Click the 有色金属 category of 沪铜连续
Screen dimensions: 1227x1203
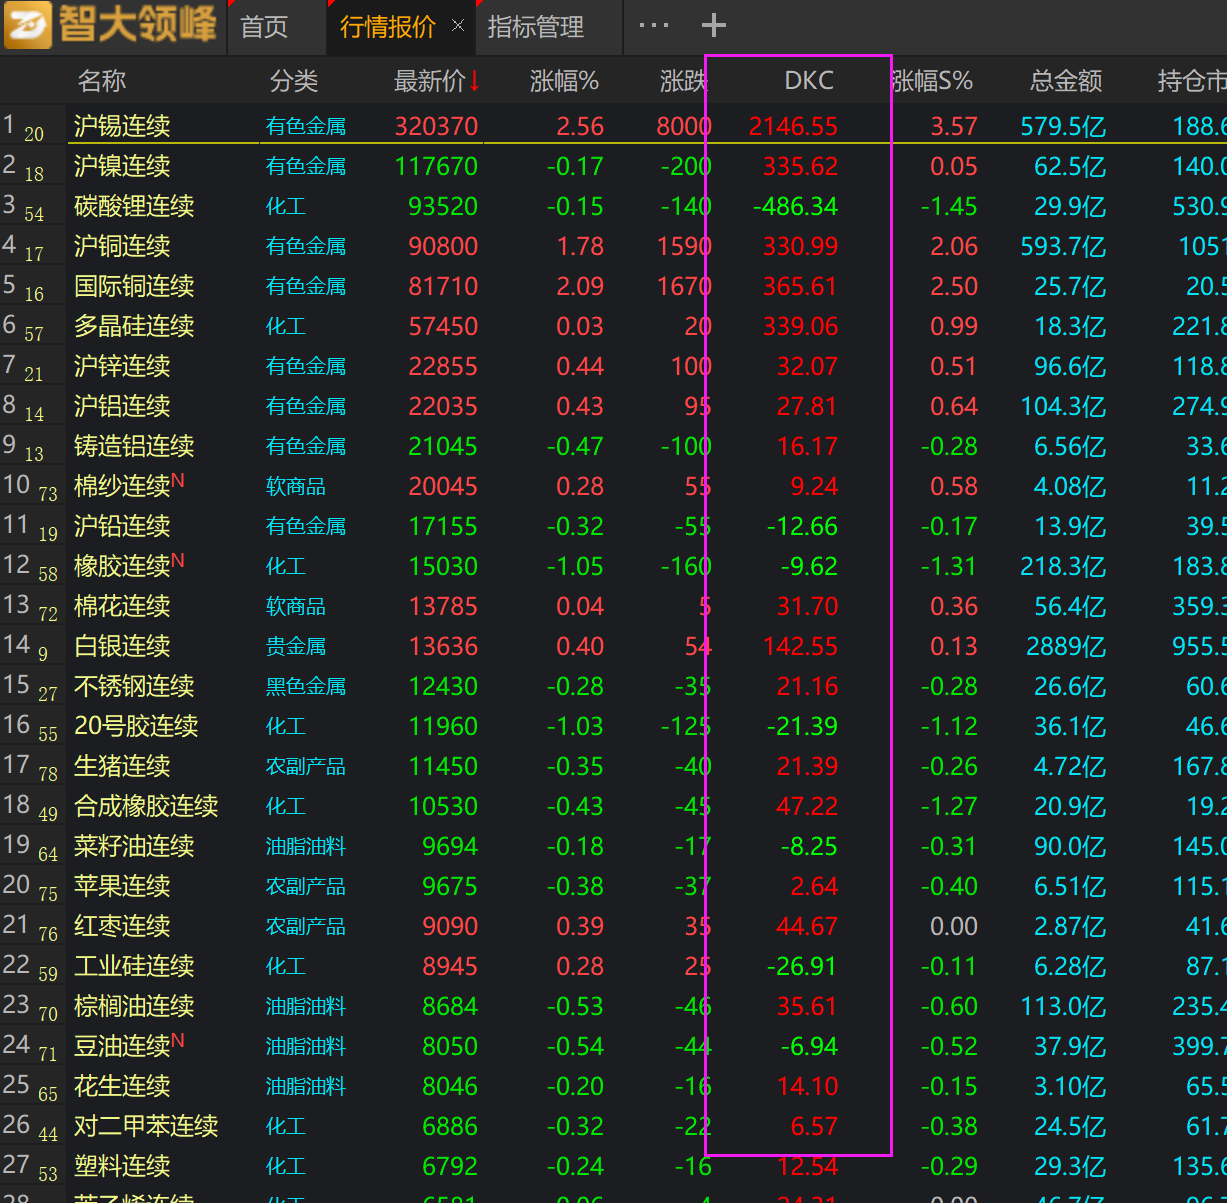click(306, 246)
